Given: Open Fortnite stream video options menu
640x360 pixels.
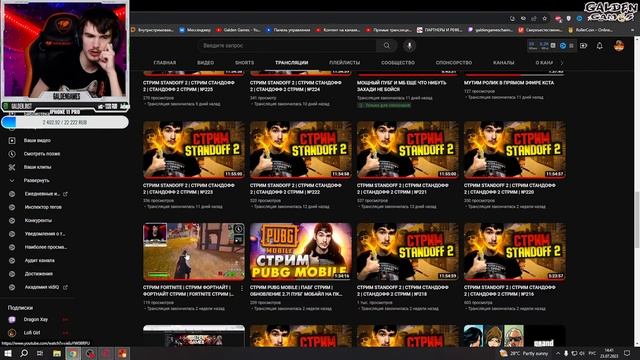Looking at the screenshot, I should [242, 289].
